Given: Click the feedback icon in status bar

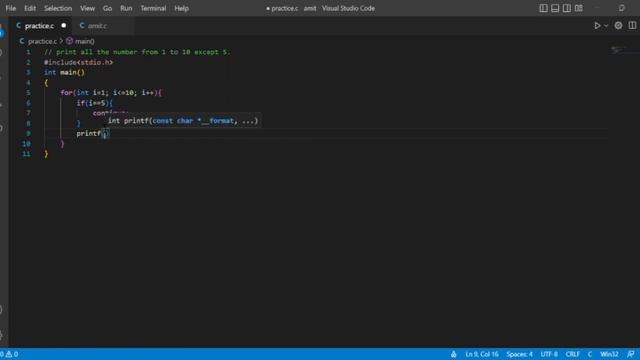Looking at the screenshot, I should click(630, 354).
